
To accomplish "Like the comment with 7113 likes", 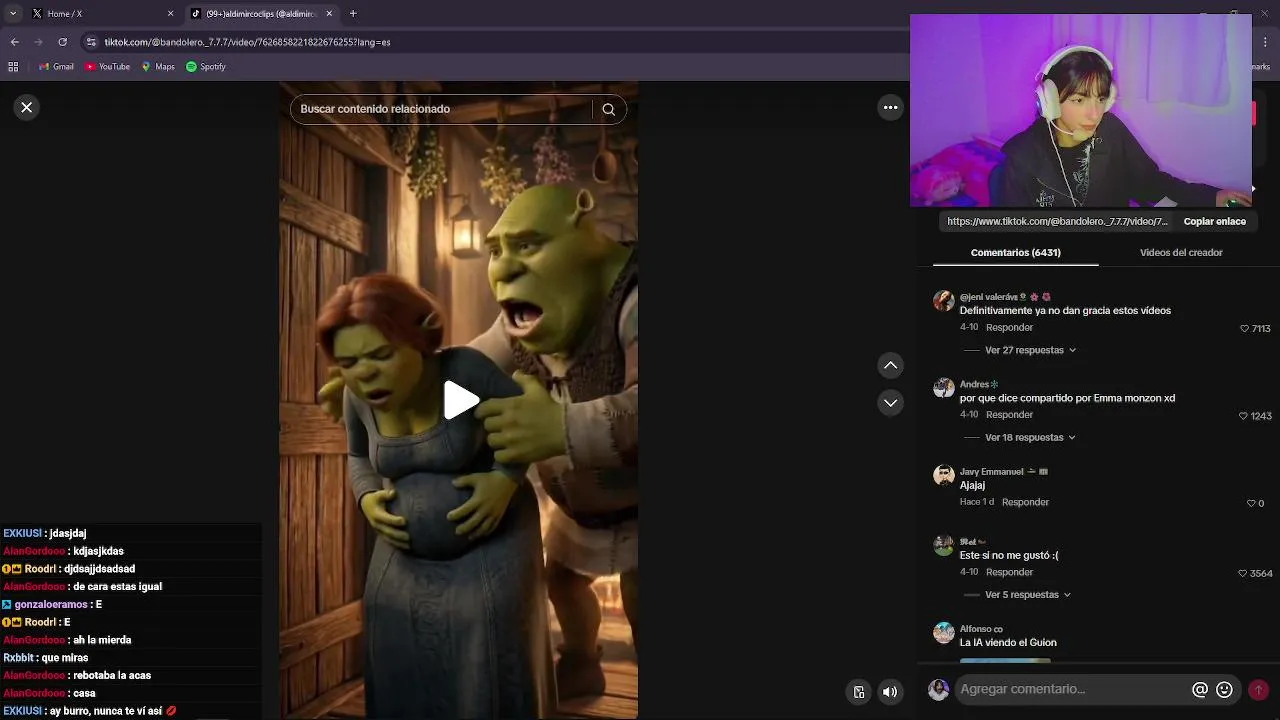I will 1245,328.
